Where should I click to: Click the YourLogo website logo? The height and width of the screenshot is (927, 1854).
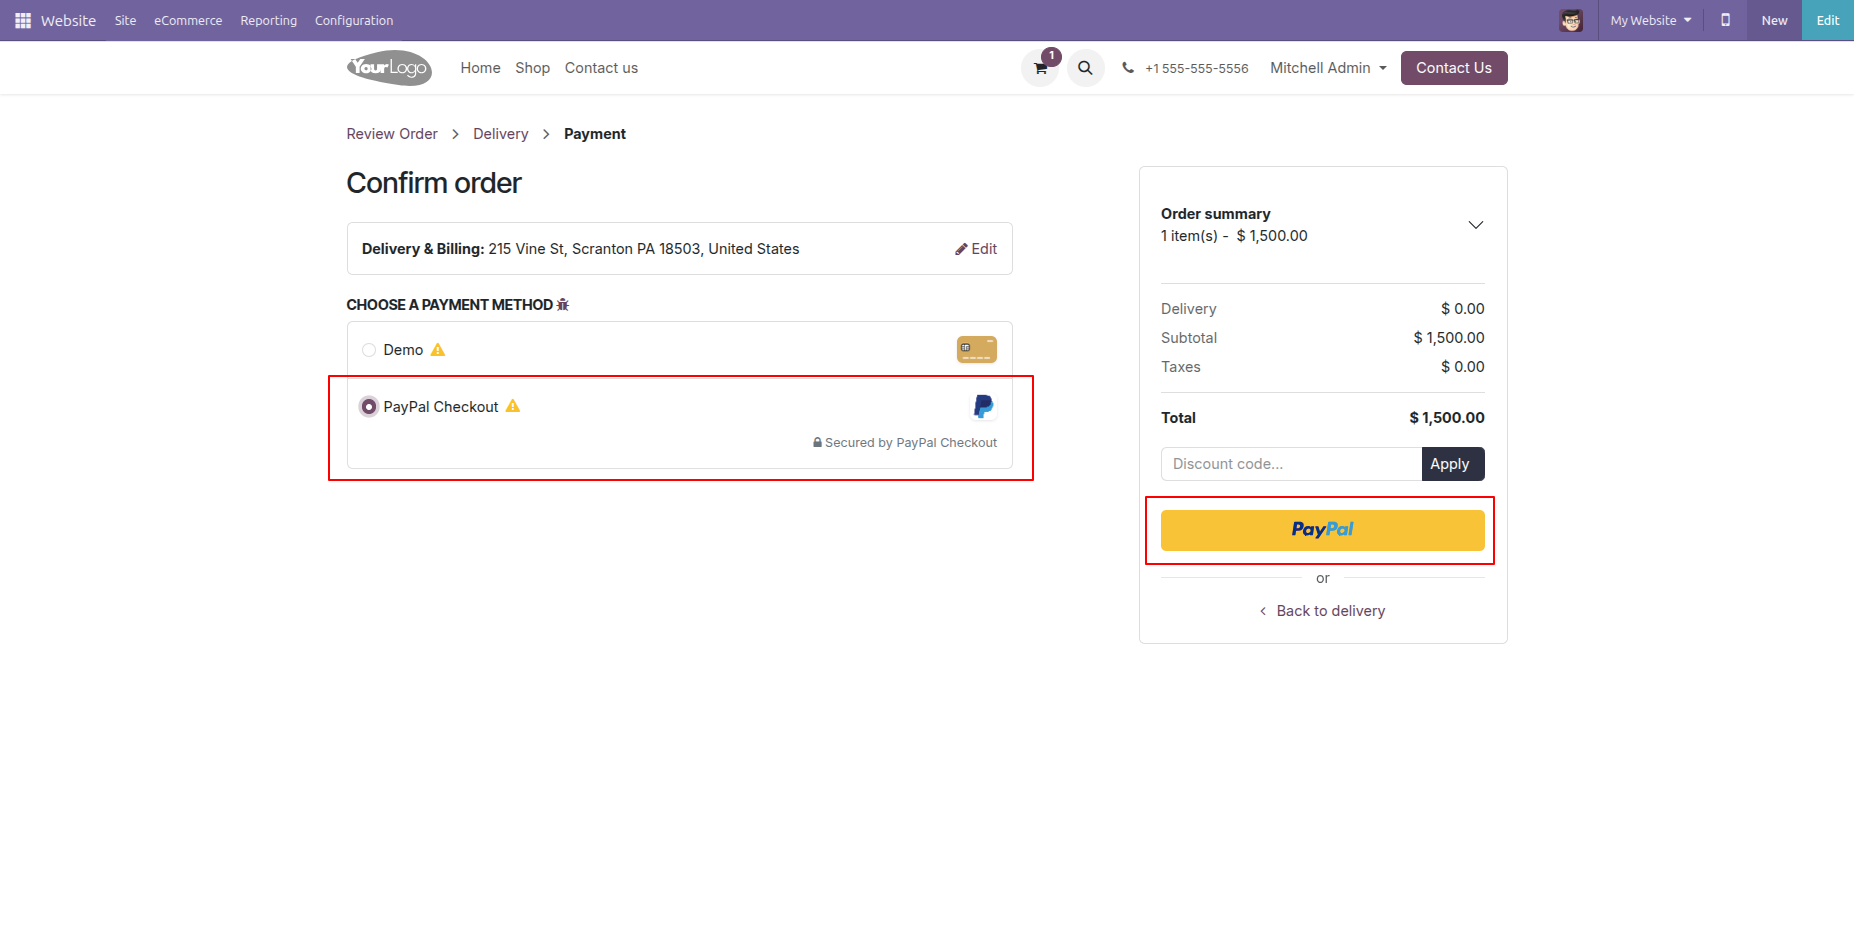pos(389,68)
